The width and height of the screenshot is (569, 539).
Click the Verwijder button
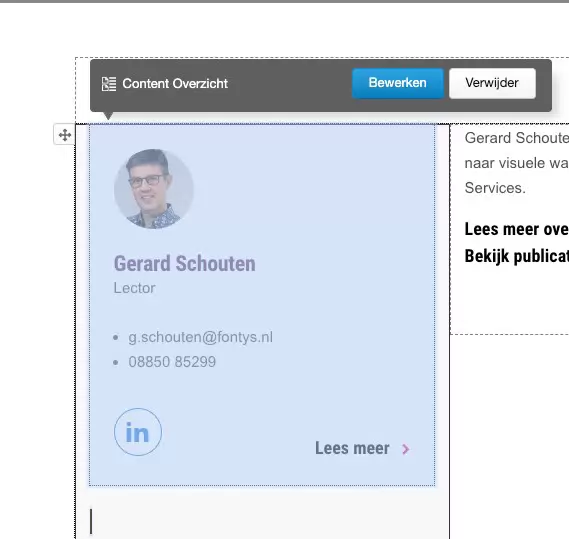(x=492, y=83)
